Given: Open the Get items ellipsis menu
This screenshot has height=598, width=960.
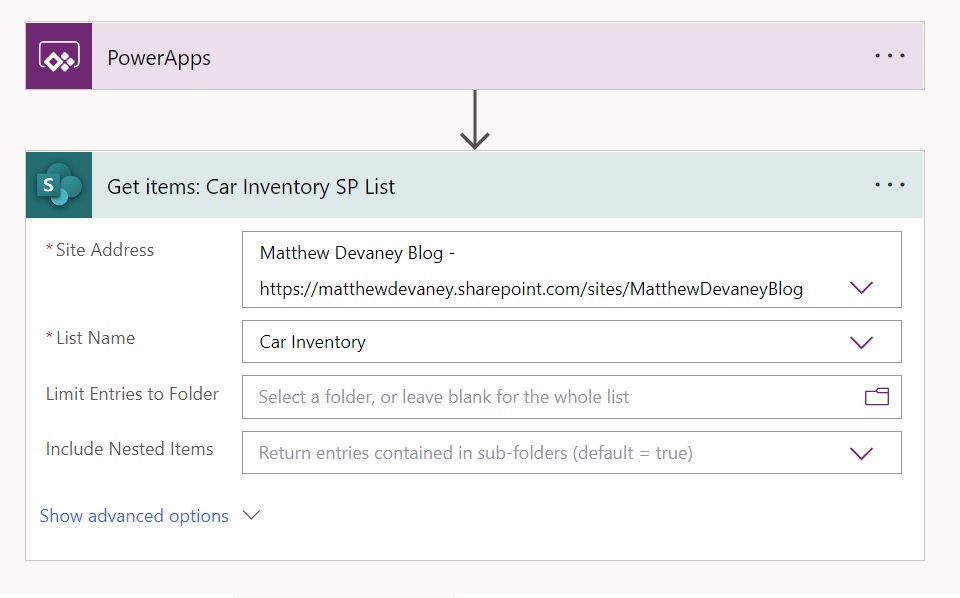Looking at the screenshot, I should [x=890, y=184].
